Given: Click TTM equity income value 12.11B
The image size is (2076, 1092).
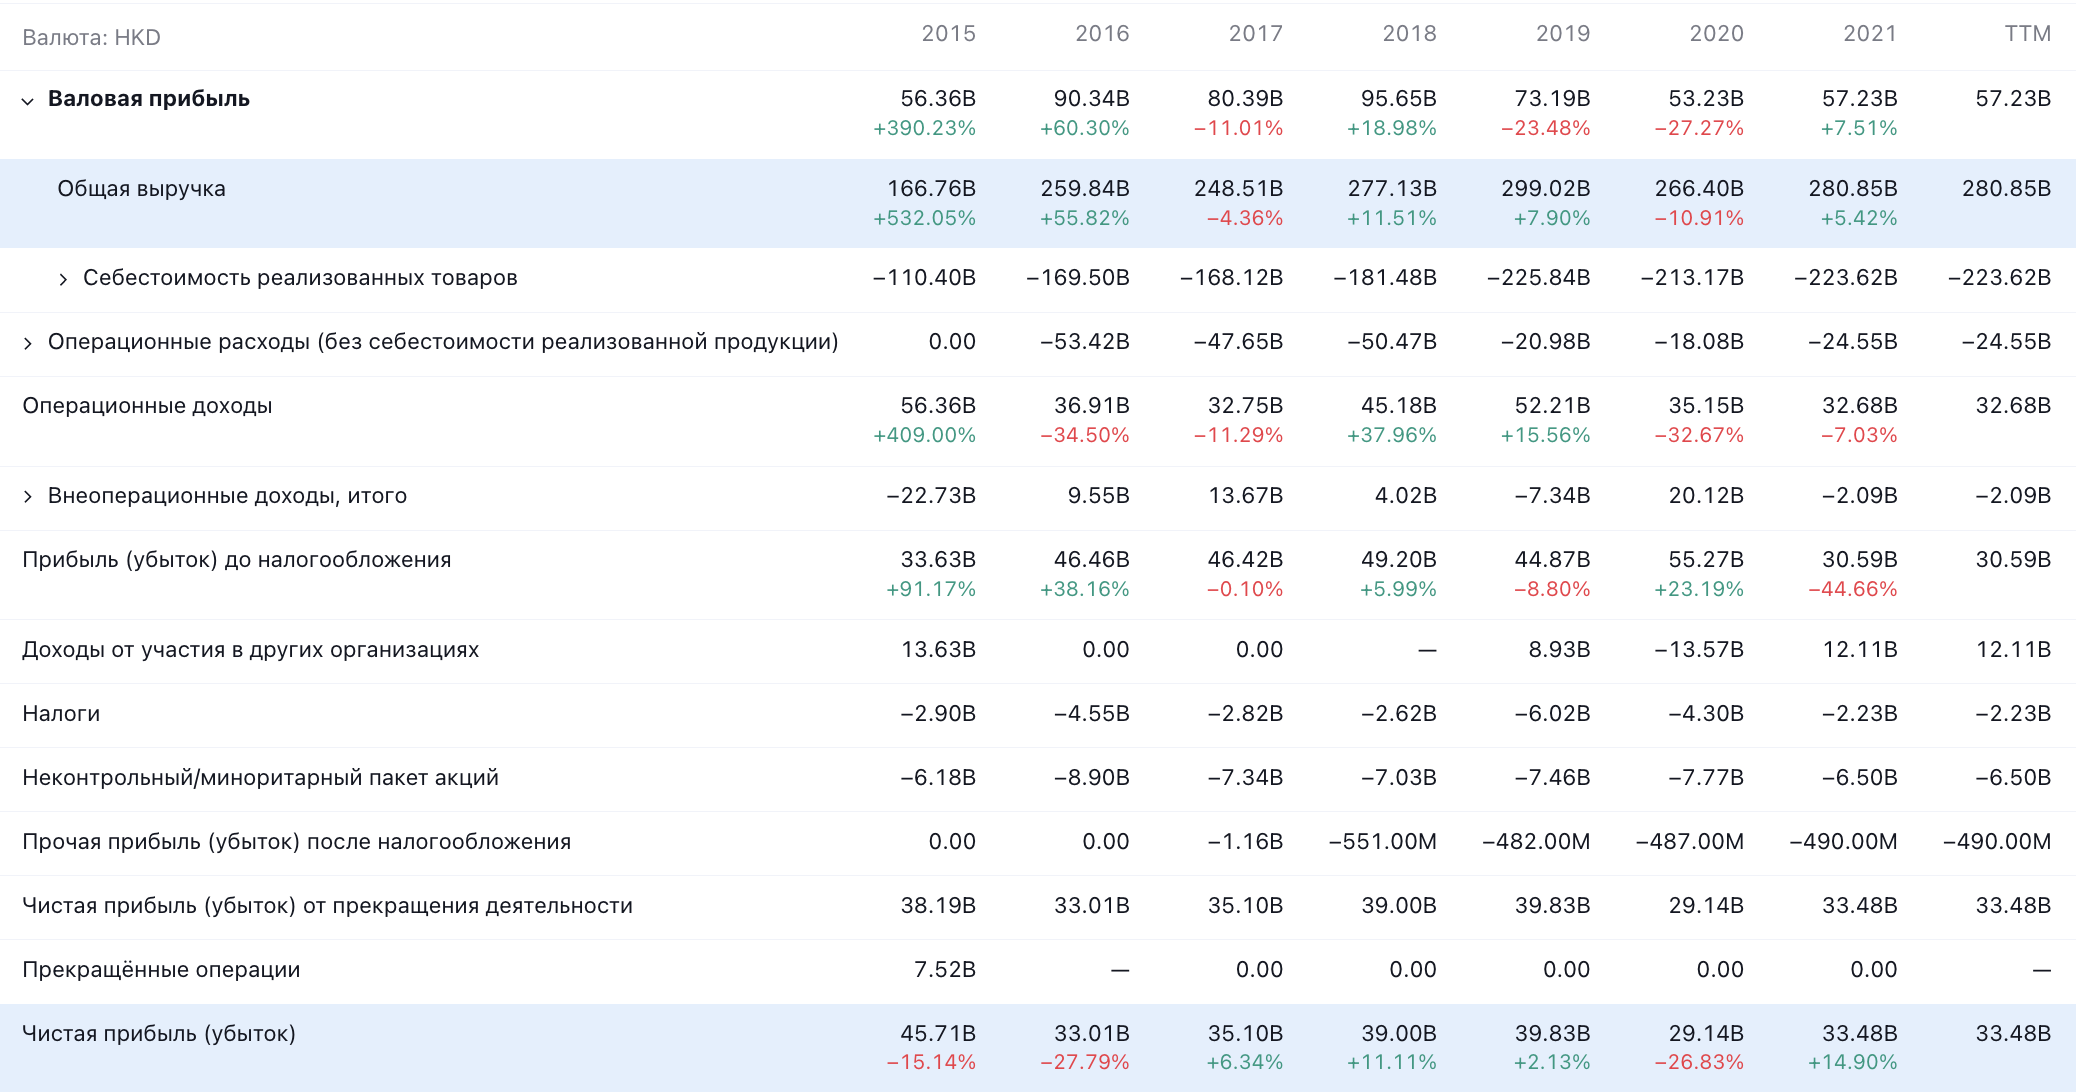Looking at the screenshot, I should point(2013,650).
